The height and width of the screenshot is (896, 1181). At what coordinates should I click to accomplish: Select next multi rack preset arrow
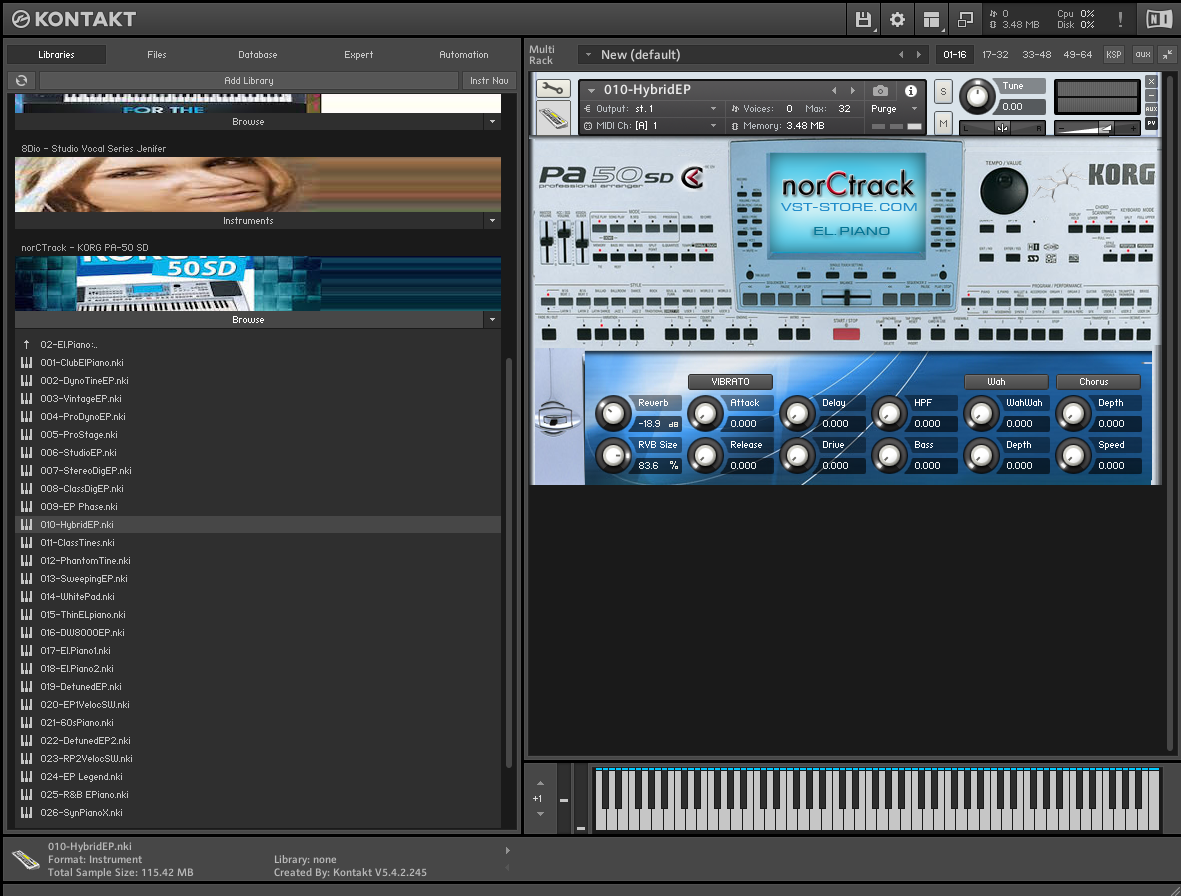pos(918,54)
